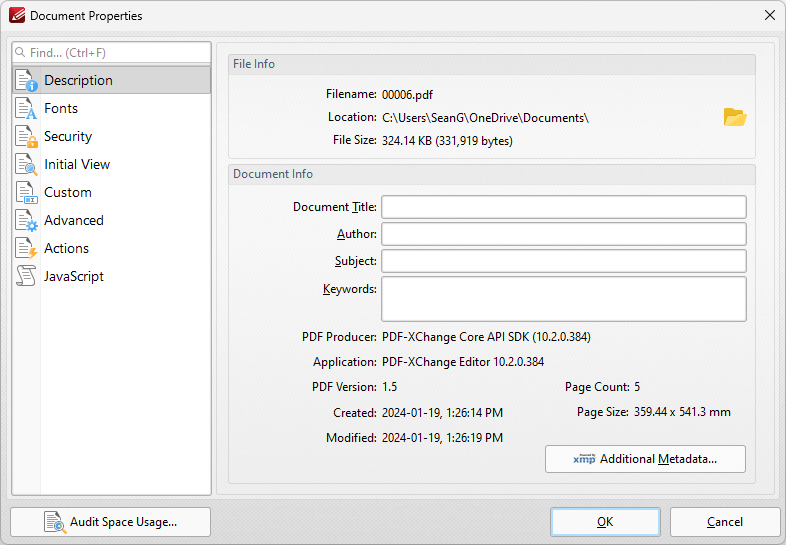Click the JavaScript scroll icon
The width and height of the screenshot is (786, 545).
[x=26, y=276]
